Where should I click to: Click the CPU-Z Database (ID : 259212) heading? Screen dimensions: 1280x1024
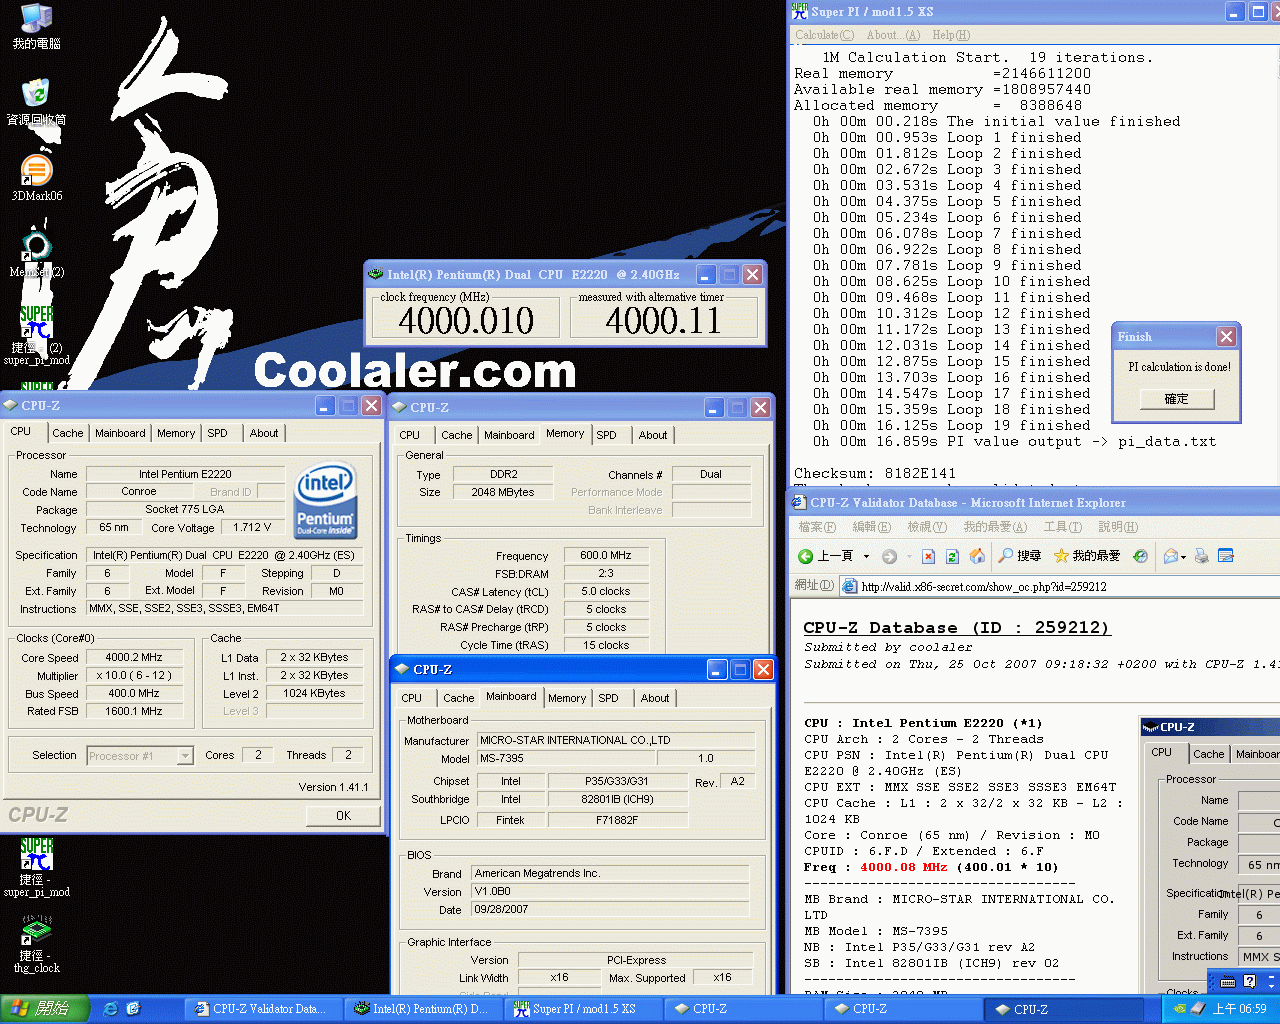pos(957,627)
